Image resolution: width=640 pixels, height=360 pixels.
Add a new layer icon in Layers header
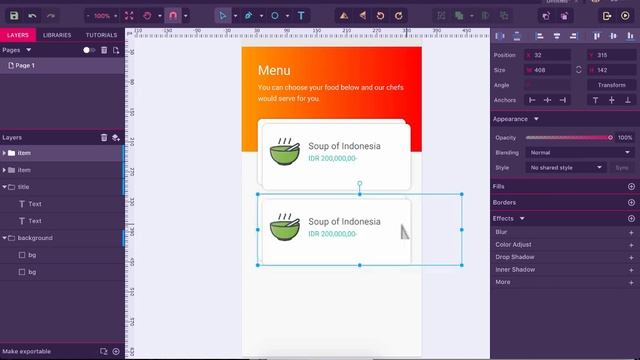click(116, 138)
